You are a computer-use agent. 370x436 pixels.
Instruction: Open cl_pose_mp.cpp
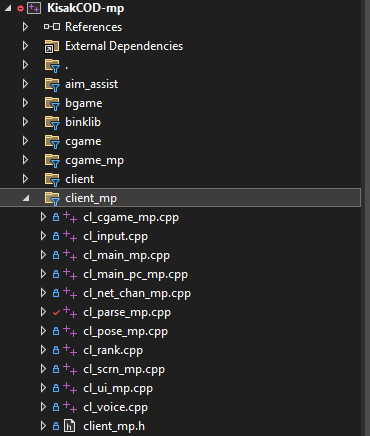pos(125,332)
